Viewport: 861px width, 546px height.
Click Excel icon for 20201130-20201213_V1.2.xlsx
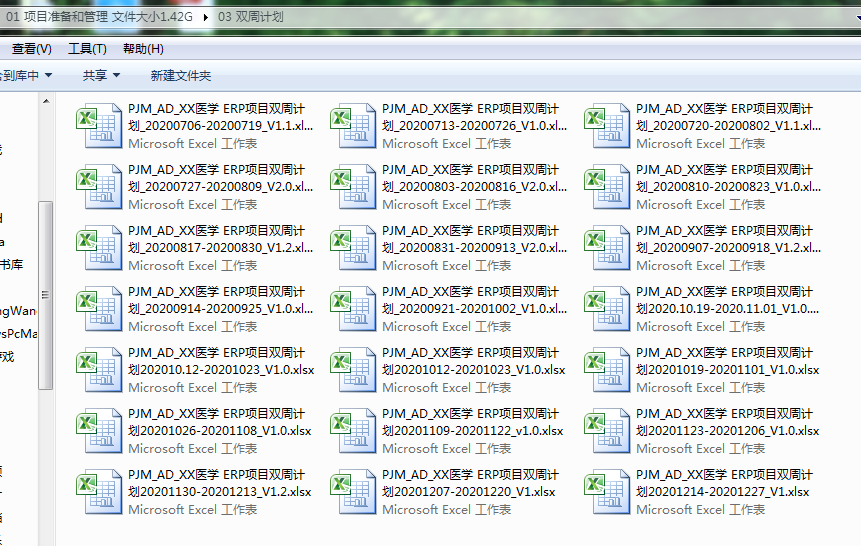pos(99,492)
